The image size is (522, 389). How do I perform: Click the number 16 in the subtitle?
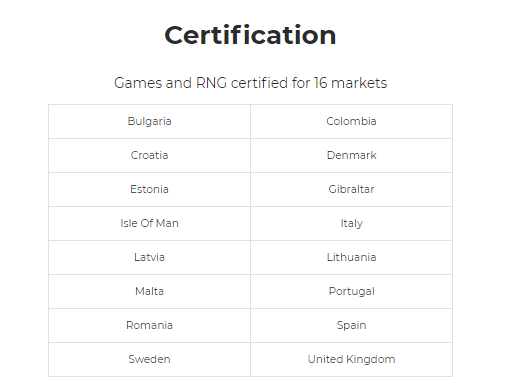point(320,83)
